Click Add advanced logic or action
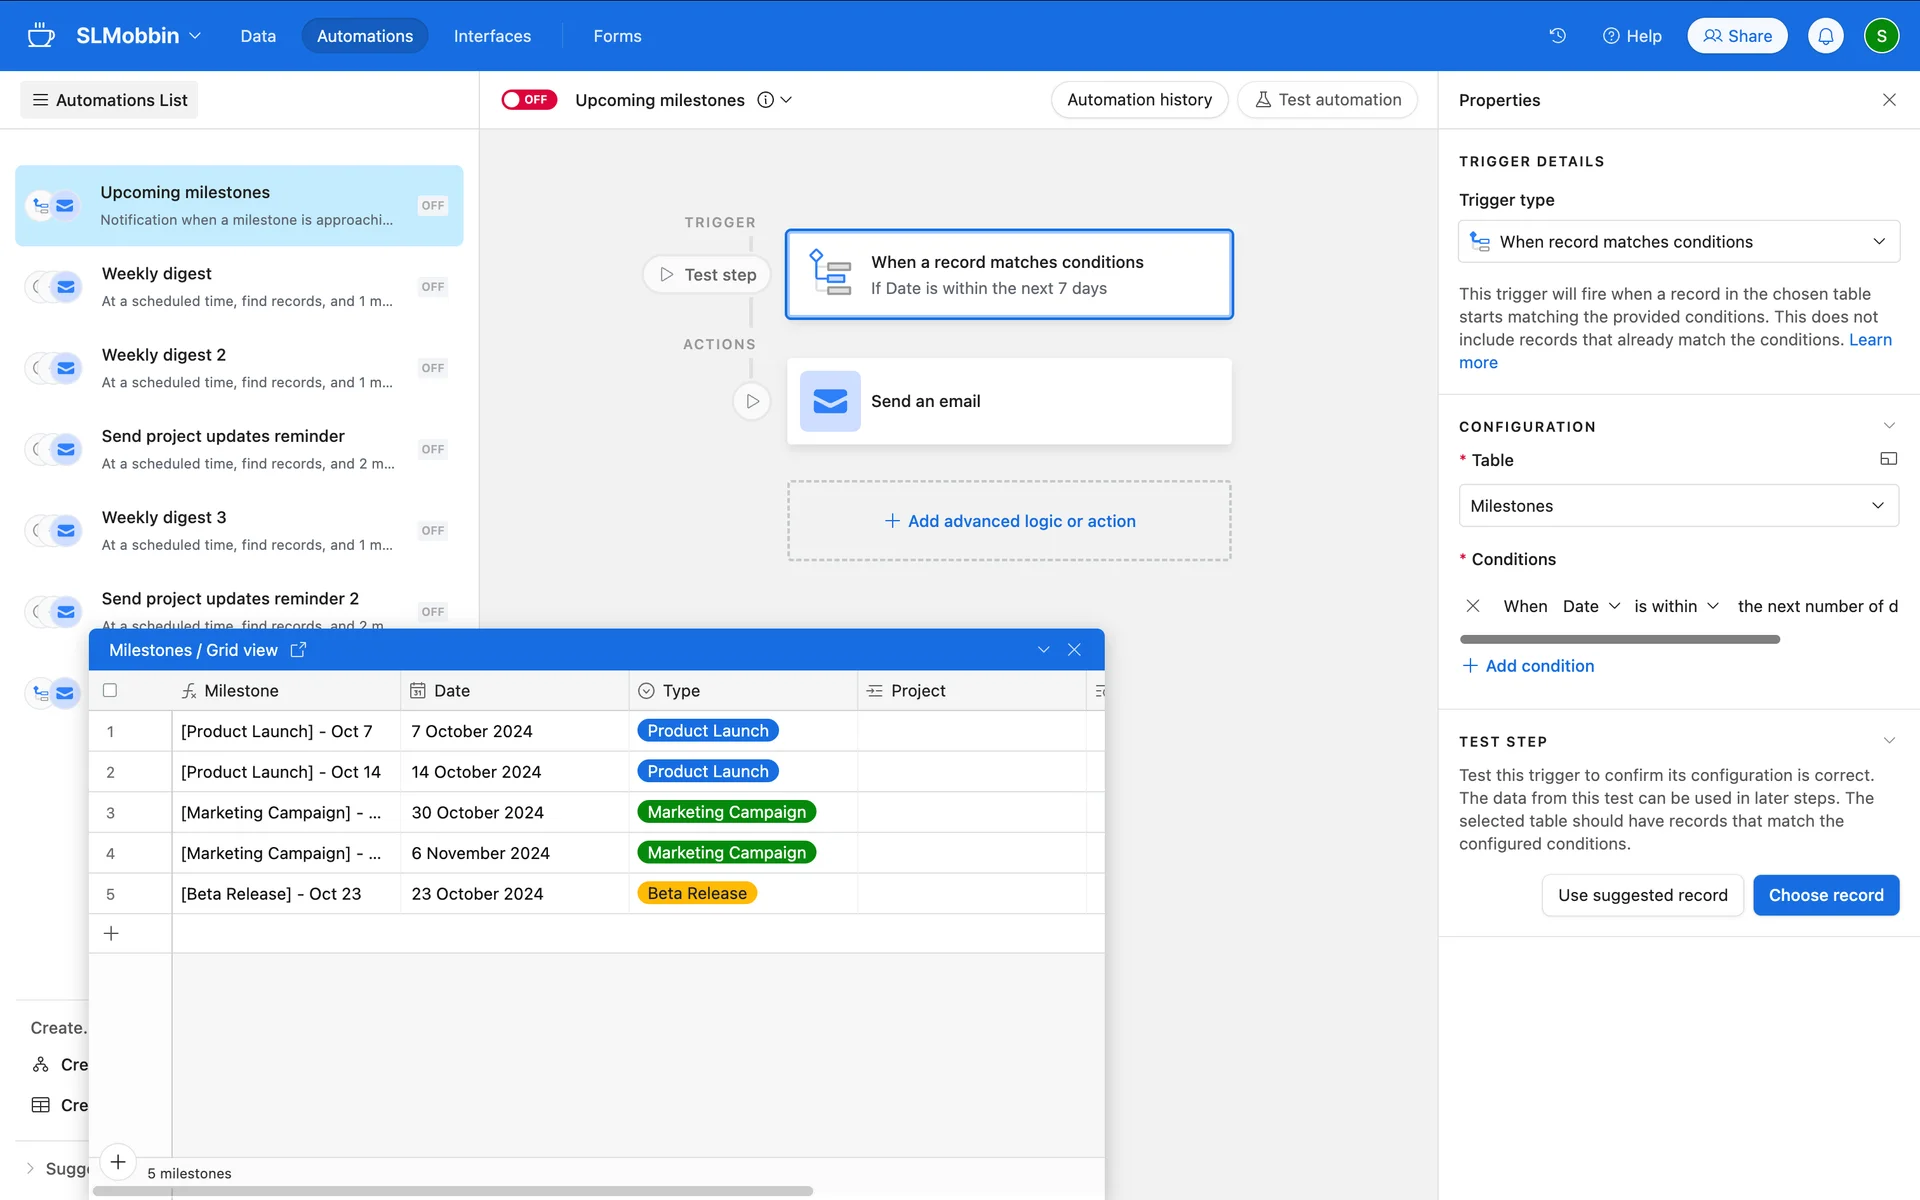The height and width of the screenshot is (1200, 1920). [1009, 521]
